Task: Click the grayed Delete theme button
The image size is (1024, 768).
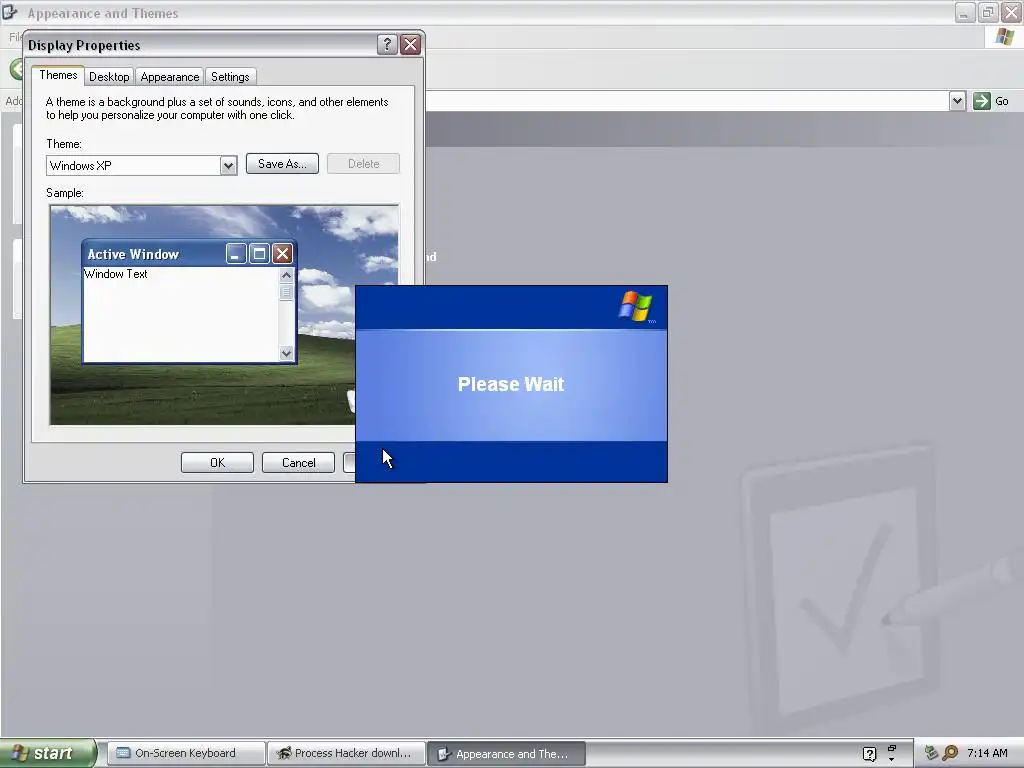Action: pyautogui.click(x=363, y=164)
